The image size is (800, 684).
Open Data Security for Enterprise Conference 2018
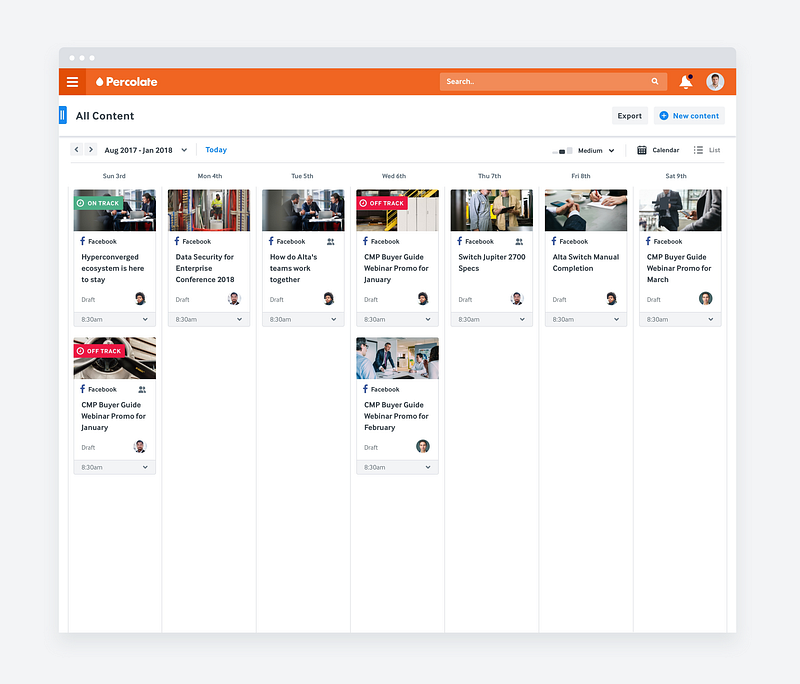205,268
